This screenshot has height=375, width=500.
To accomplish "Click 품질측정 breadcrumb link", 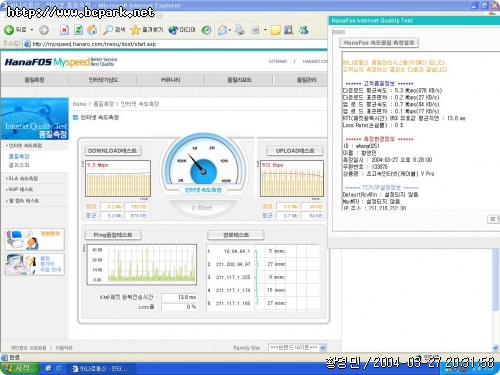I will (x=103, y=104).
